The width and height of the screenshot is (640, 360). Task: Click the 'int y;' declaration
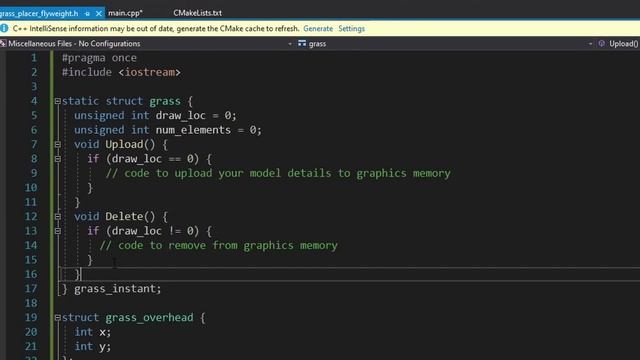(x=93, y=346)
